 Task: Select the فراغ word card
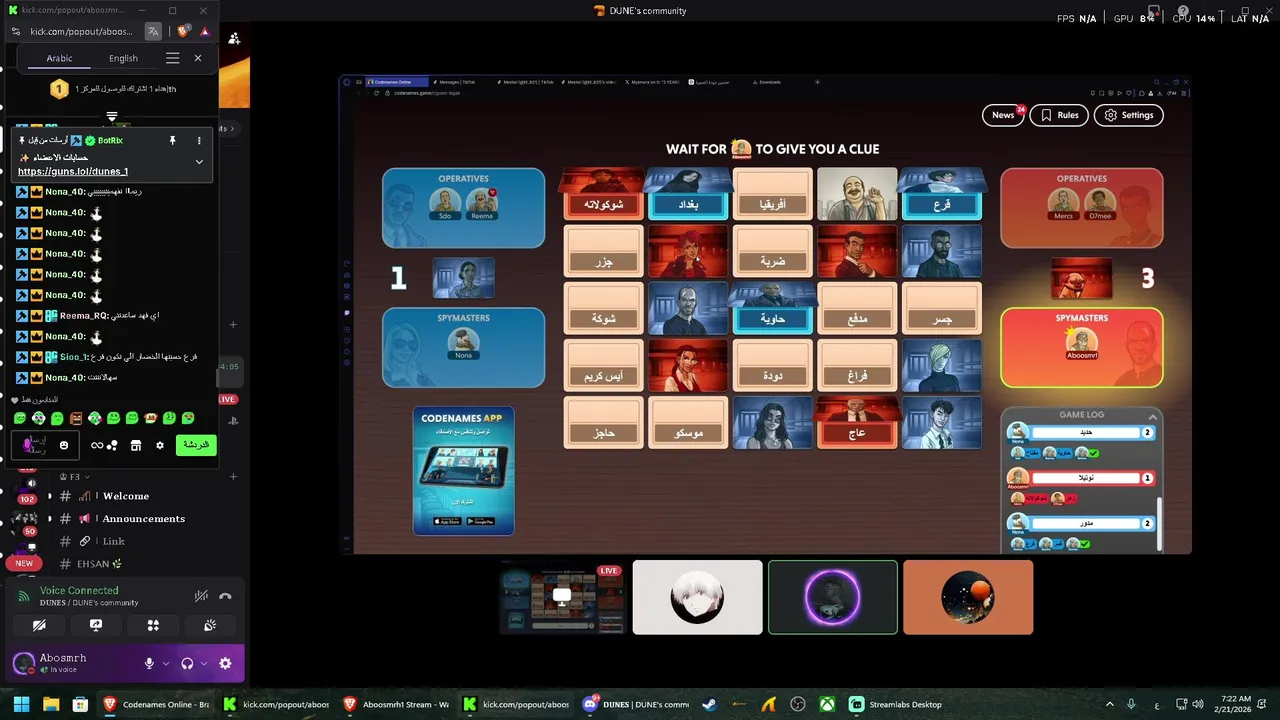[x=857, y=367]
